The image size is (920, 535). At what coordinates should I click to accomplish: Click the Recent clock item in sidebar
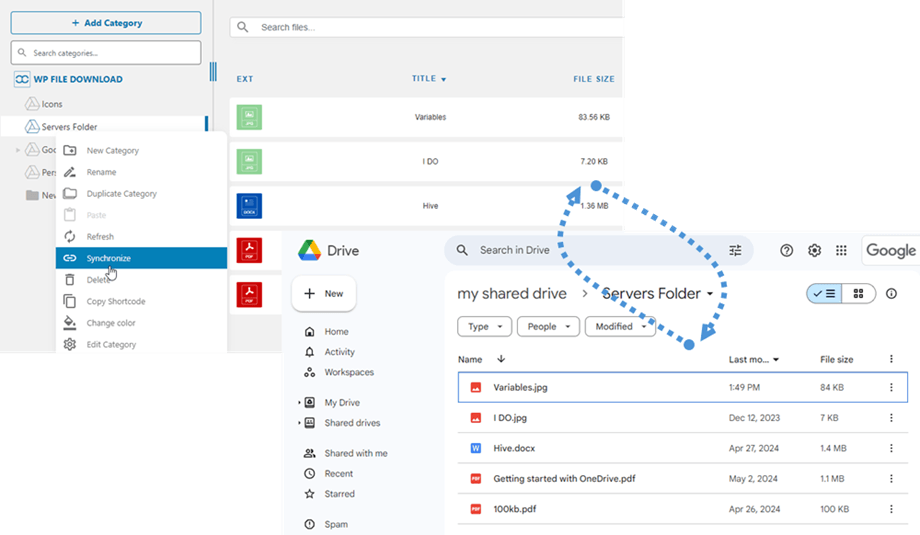(338, 474)
